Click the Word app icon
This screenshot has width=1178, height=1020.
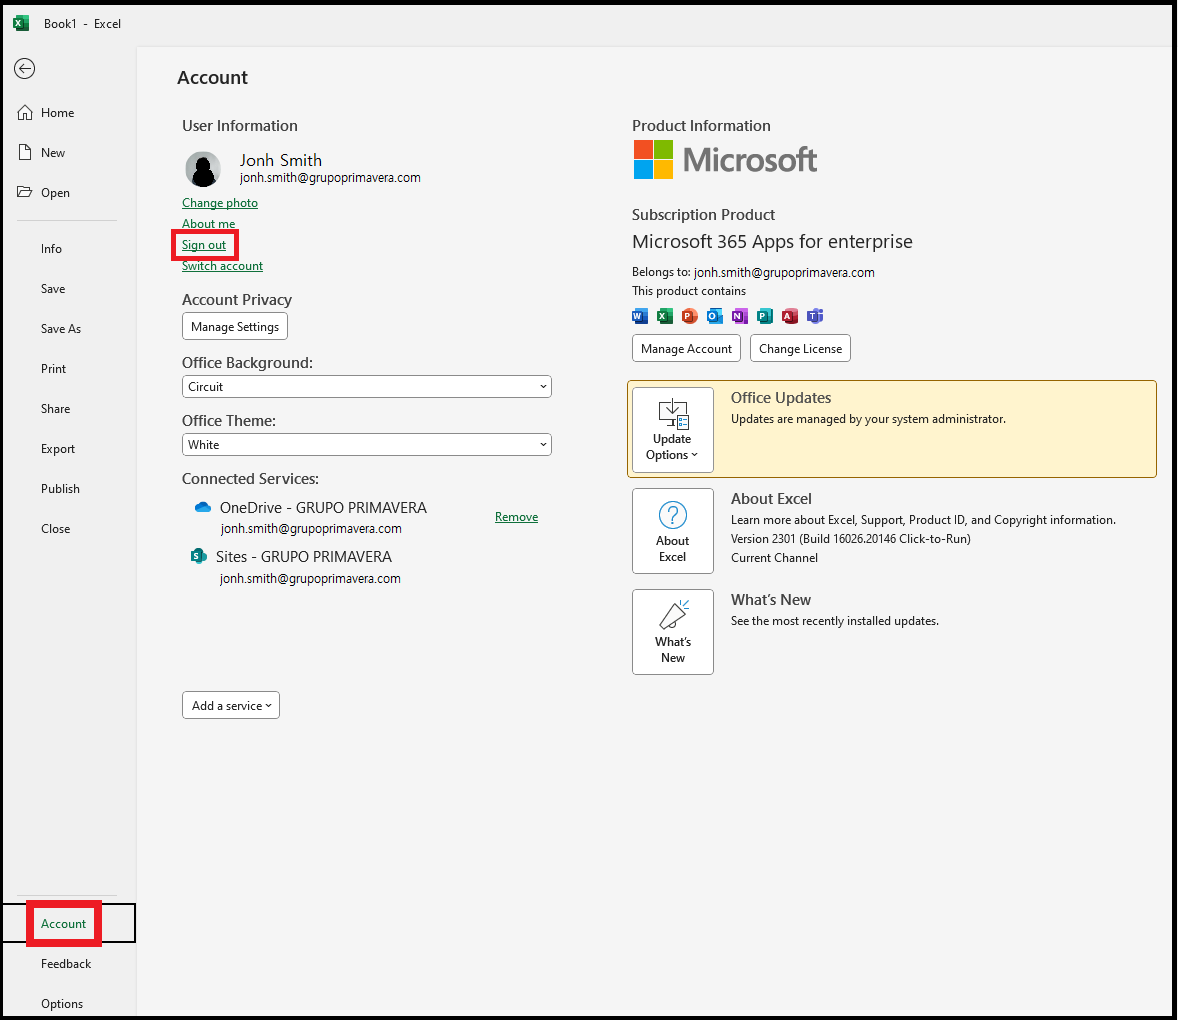point(639,316)
